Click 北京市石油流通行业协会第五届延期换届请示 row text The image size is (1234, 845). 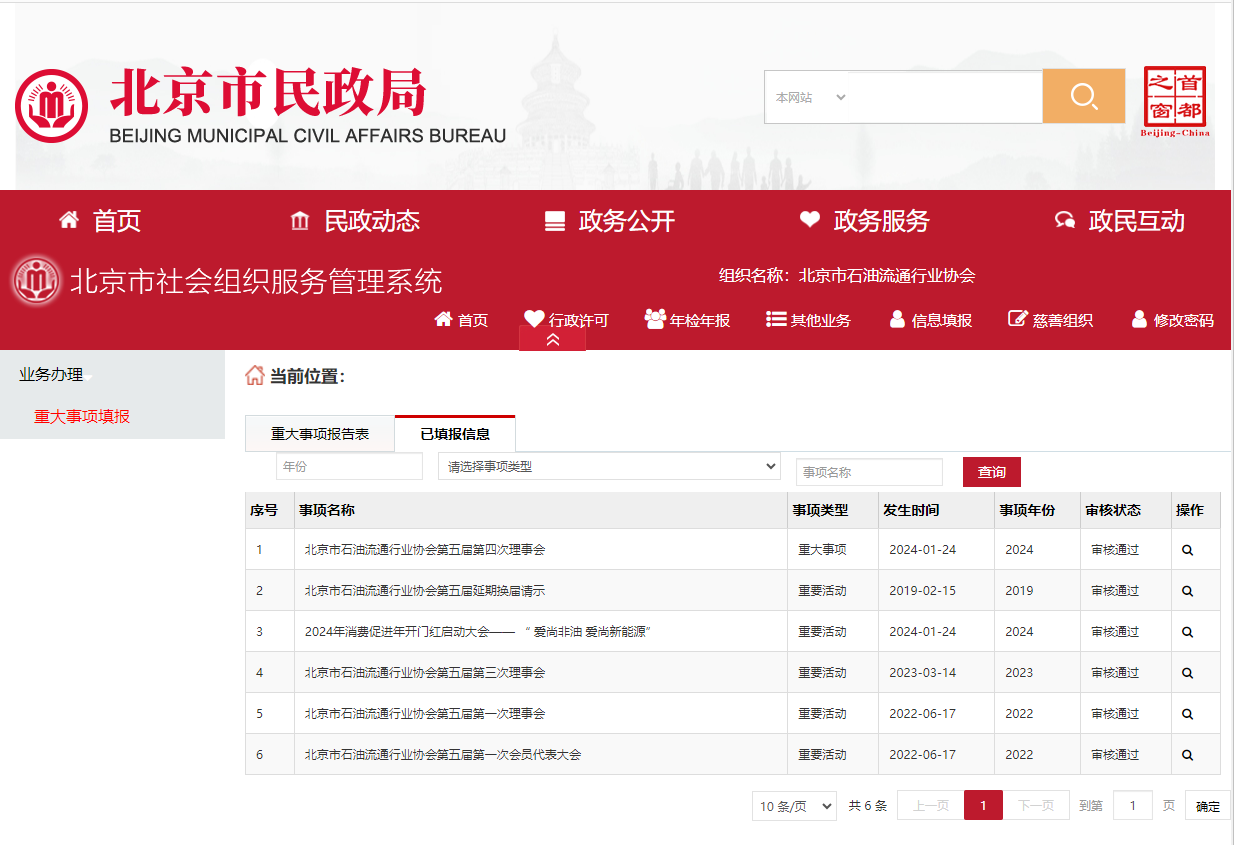425,591
